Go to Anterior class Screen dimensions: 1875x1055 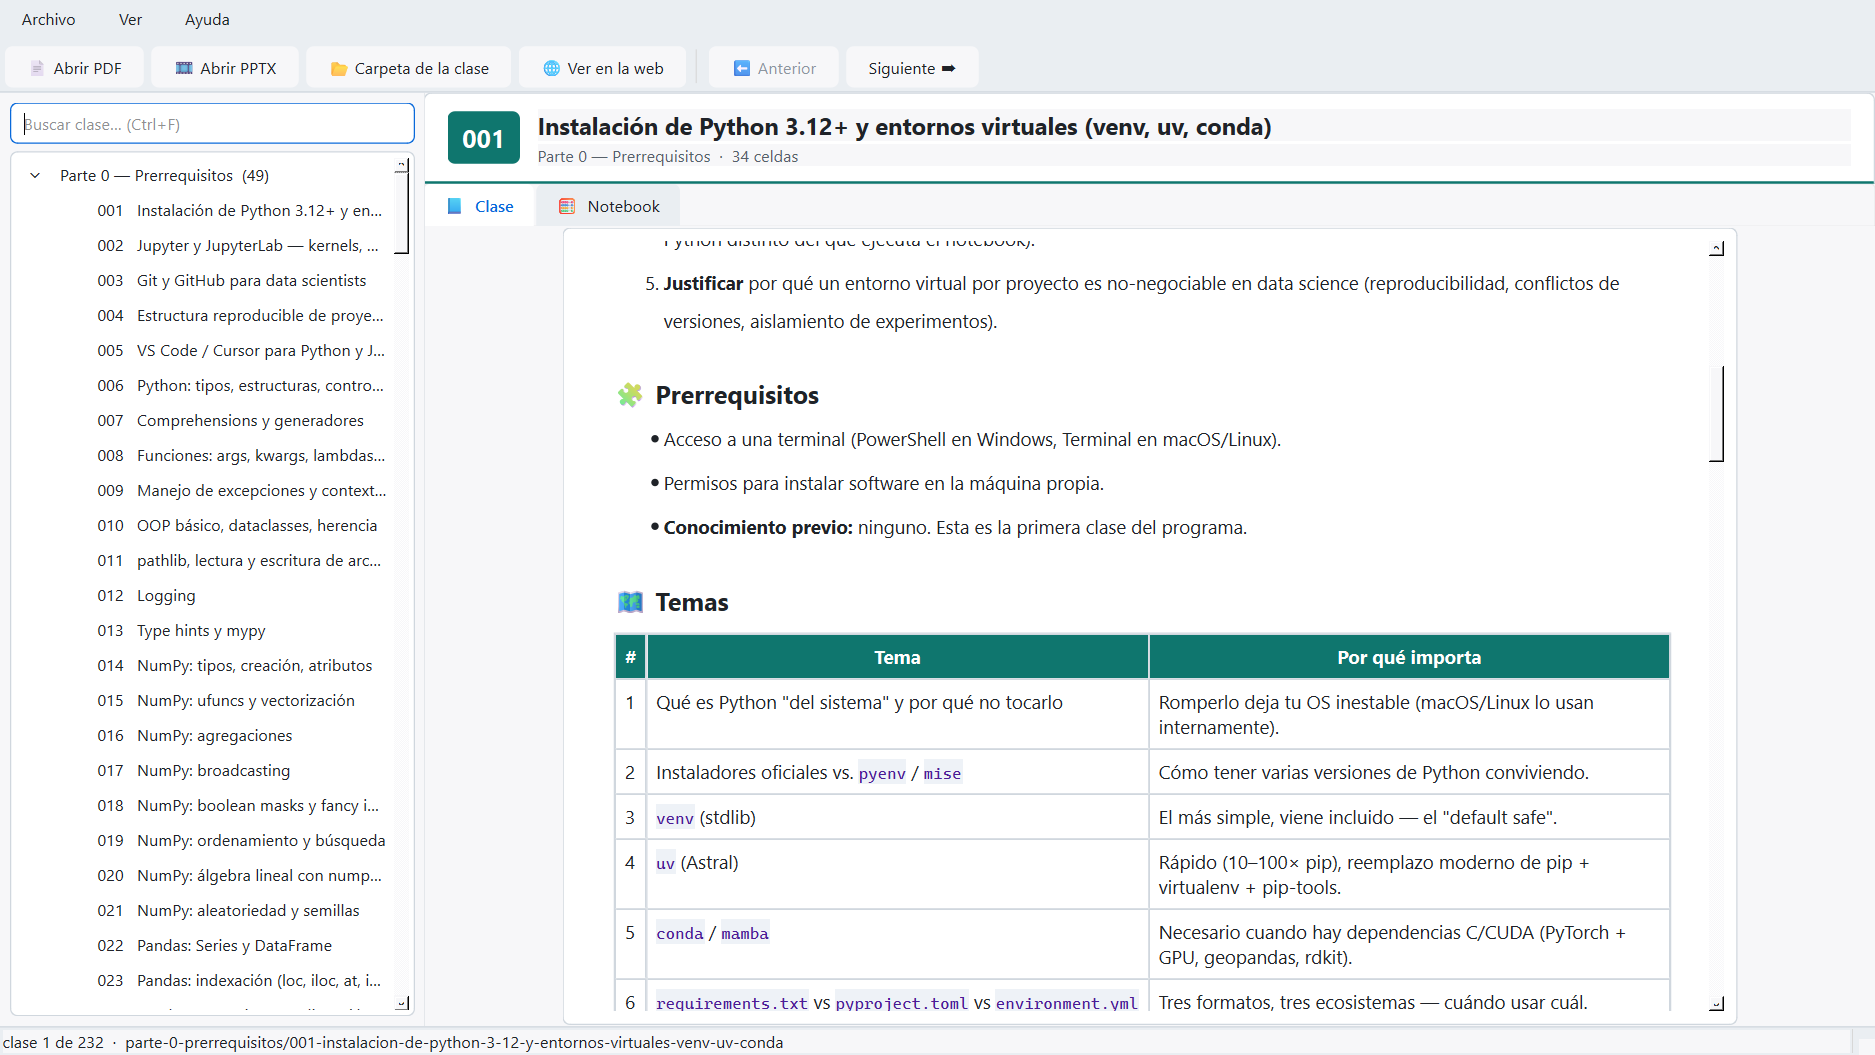point(774,68)
